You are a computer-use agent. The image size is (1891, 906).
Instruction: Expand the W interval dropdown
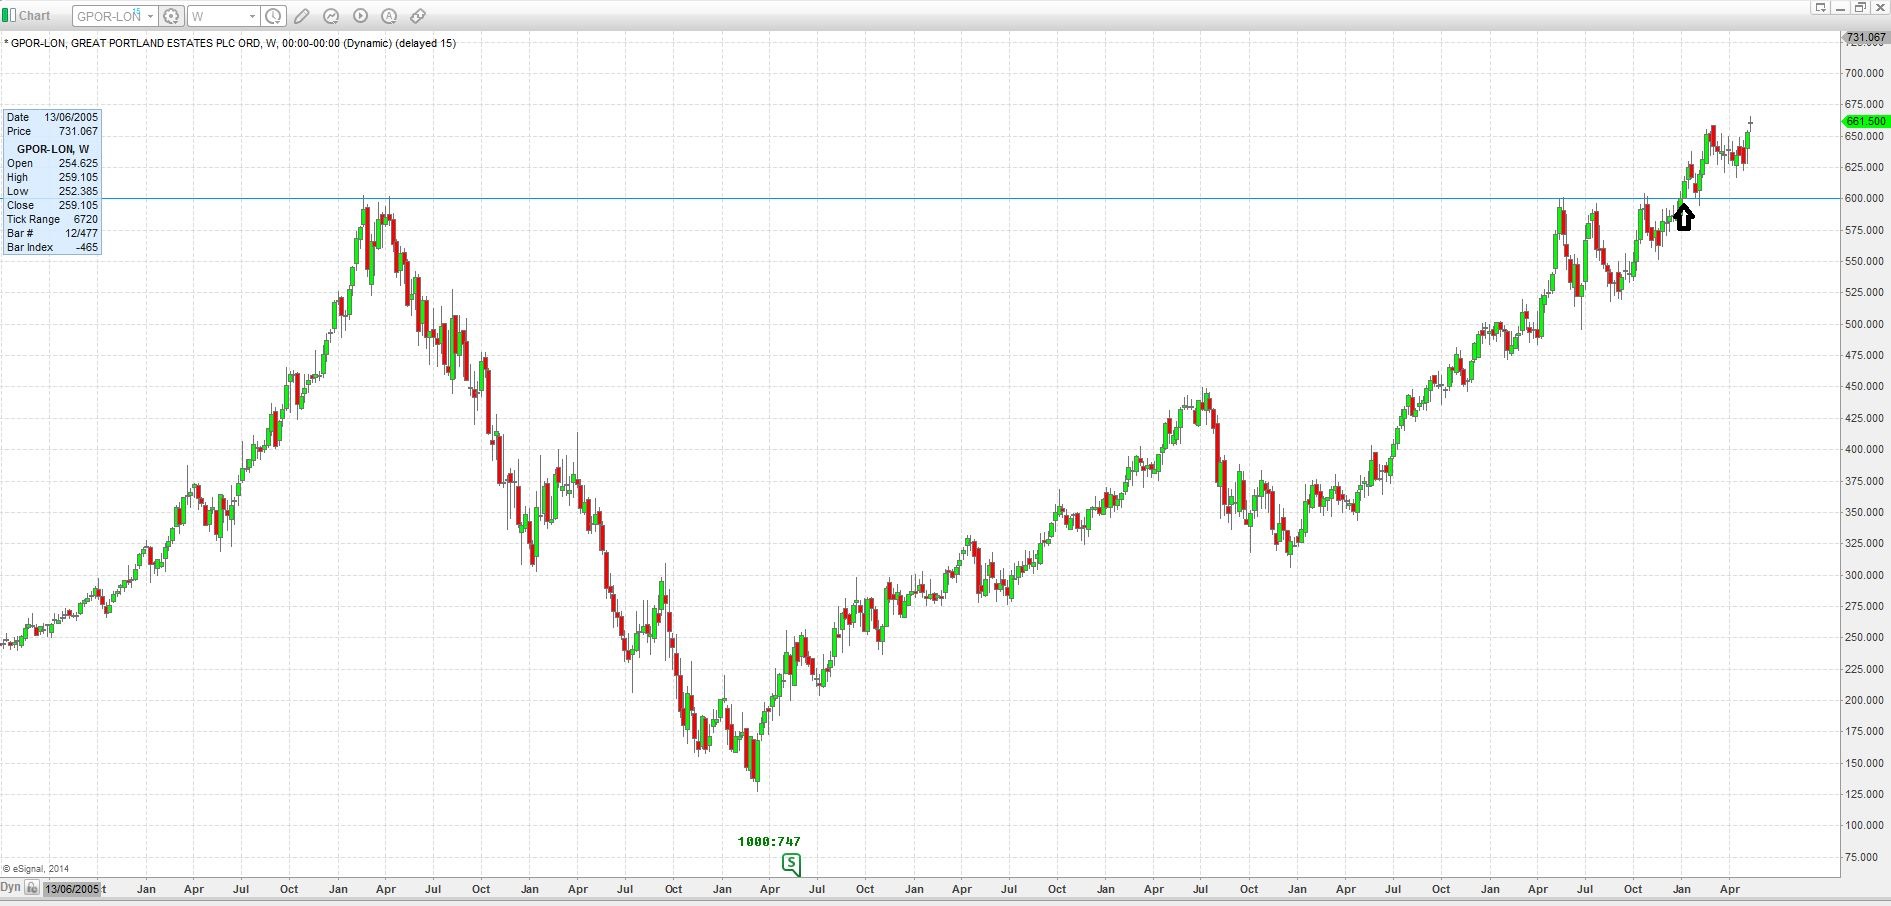coord(252,16)
